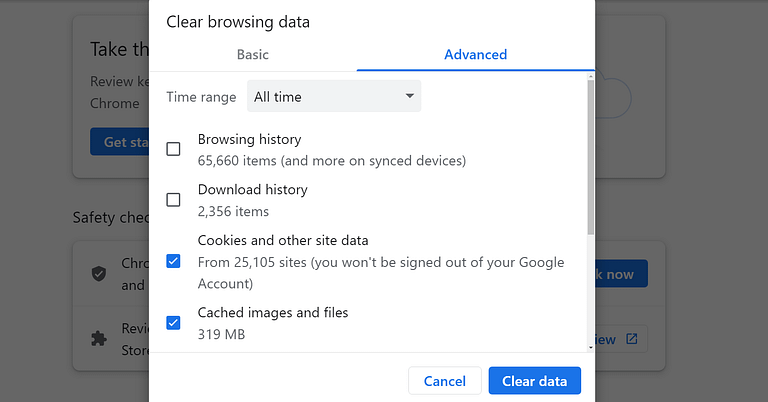Switch to the Basic tab
The height and width of the screenshot is (402, 768).
252,55
